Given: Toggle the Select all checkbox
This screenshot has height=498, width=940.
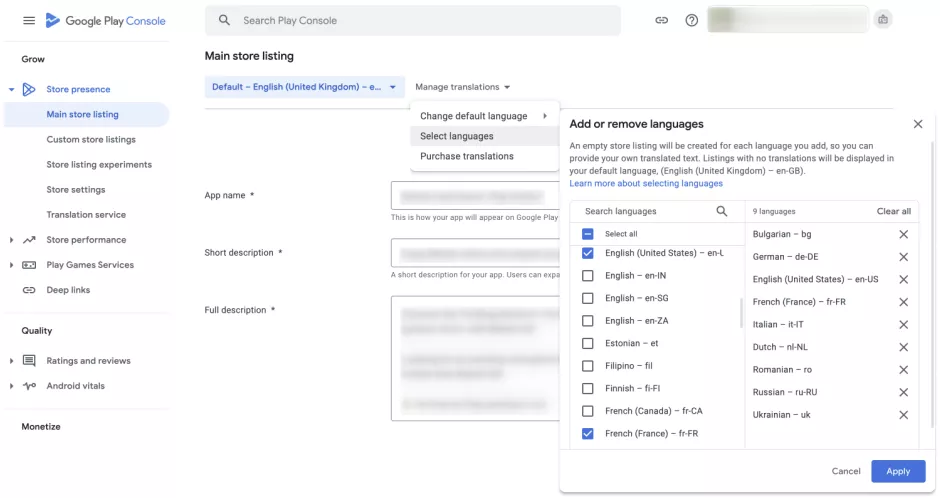Looking at the screenshot, I should 588,234.
